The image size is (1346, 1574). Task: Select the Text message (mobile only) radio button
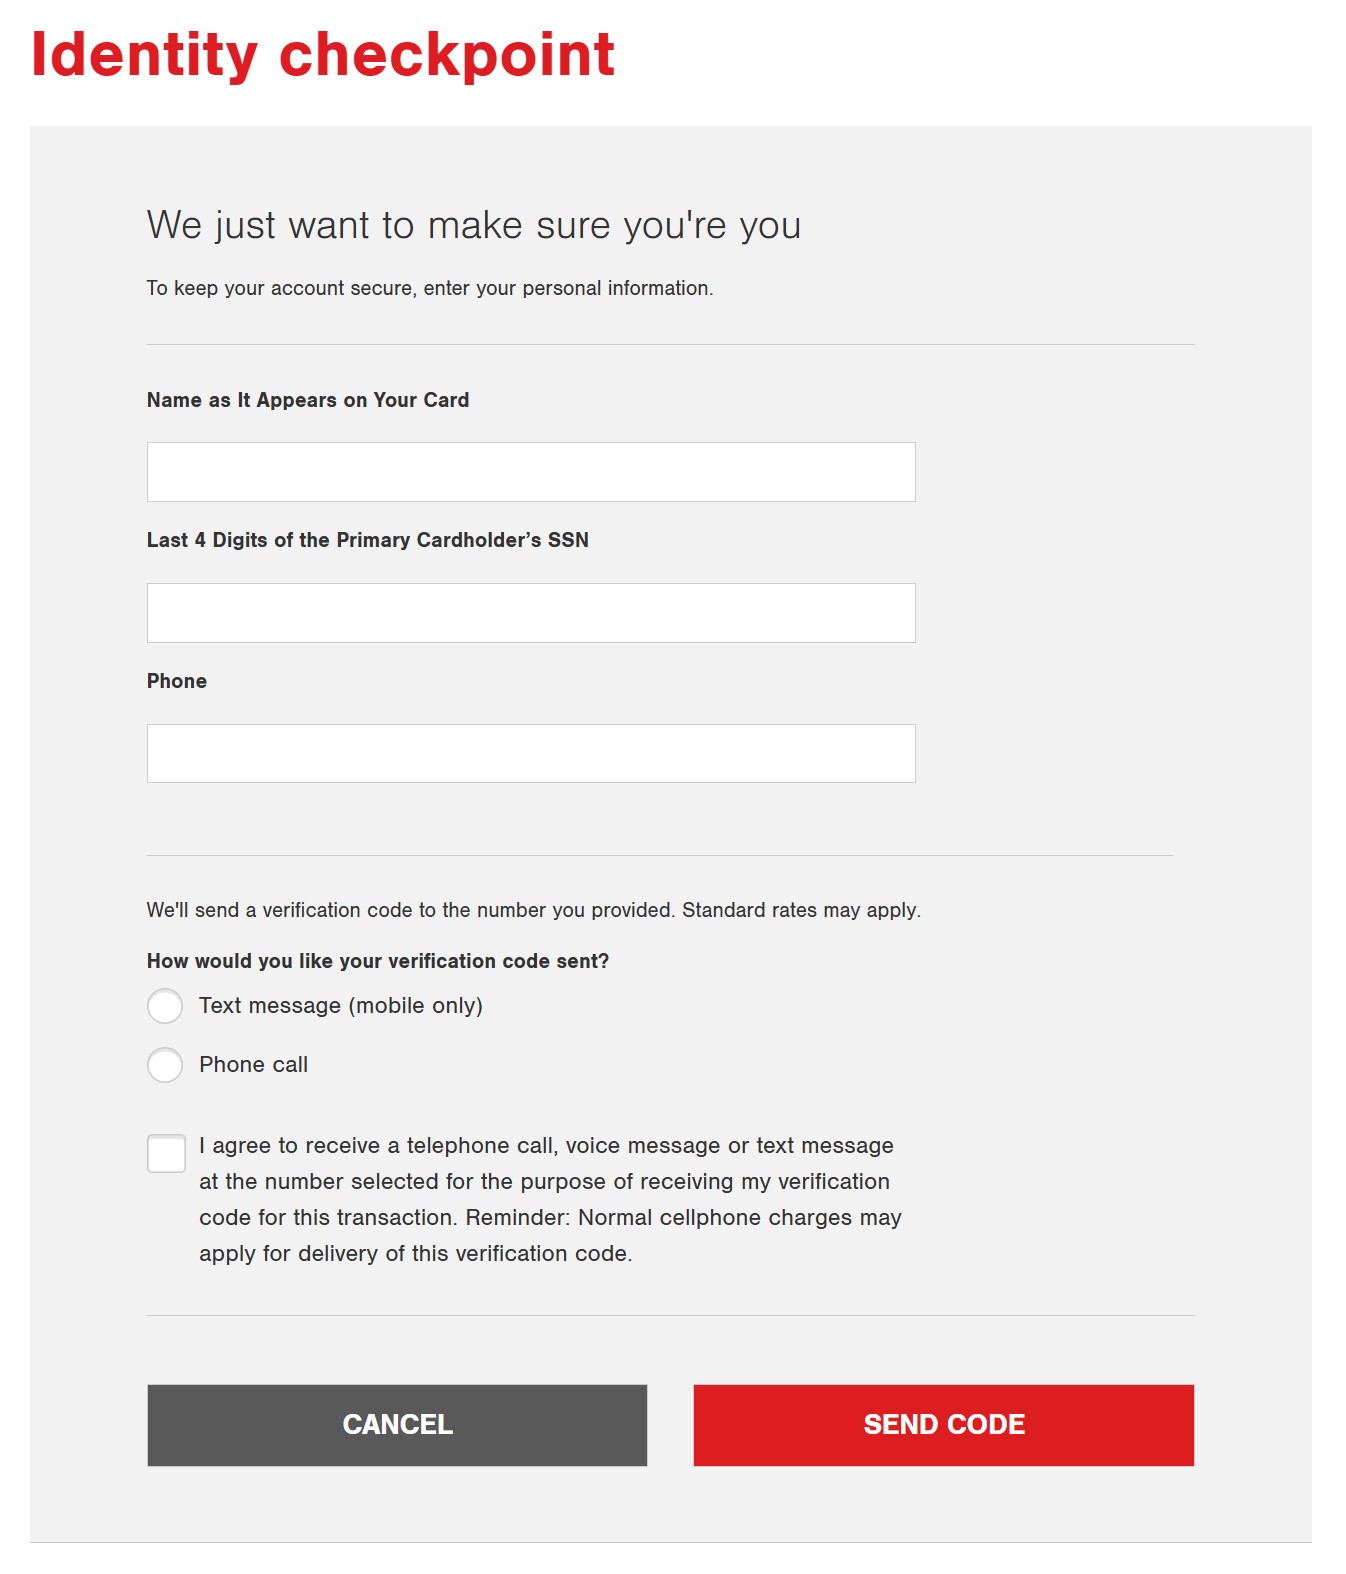click(x=165, y=1006)
